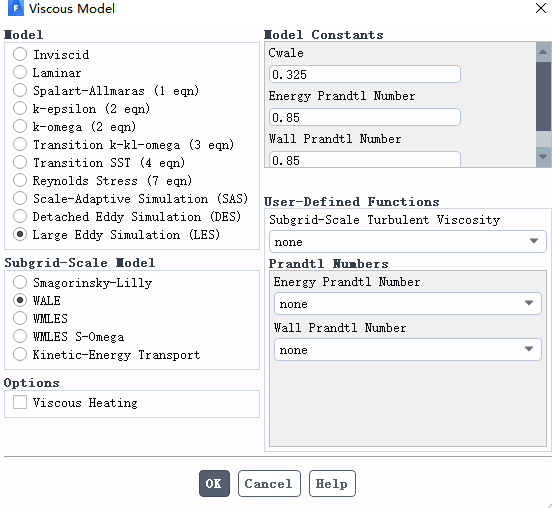Open the Wall Prandtl Number UDF dropdown

coord(408,350)
